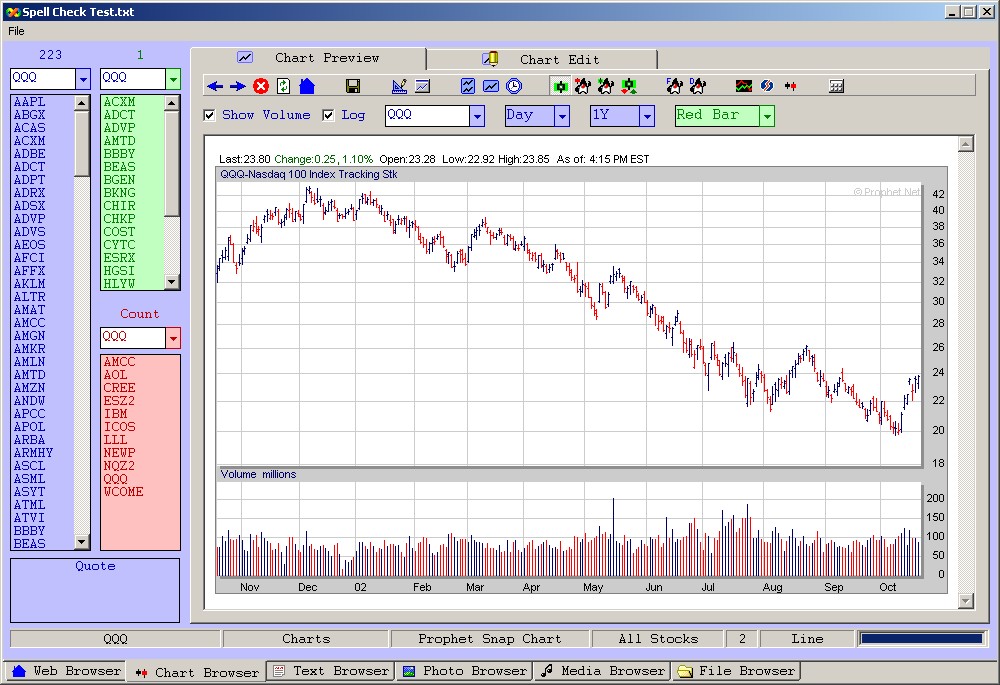This screenshot has width=1000, height=685.
Task: Click the green box icon with red and green arrows
Action: click(x=629, y=86)
